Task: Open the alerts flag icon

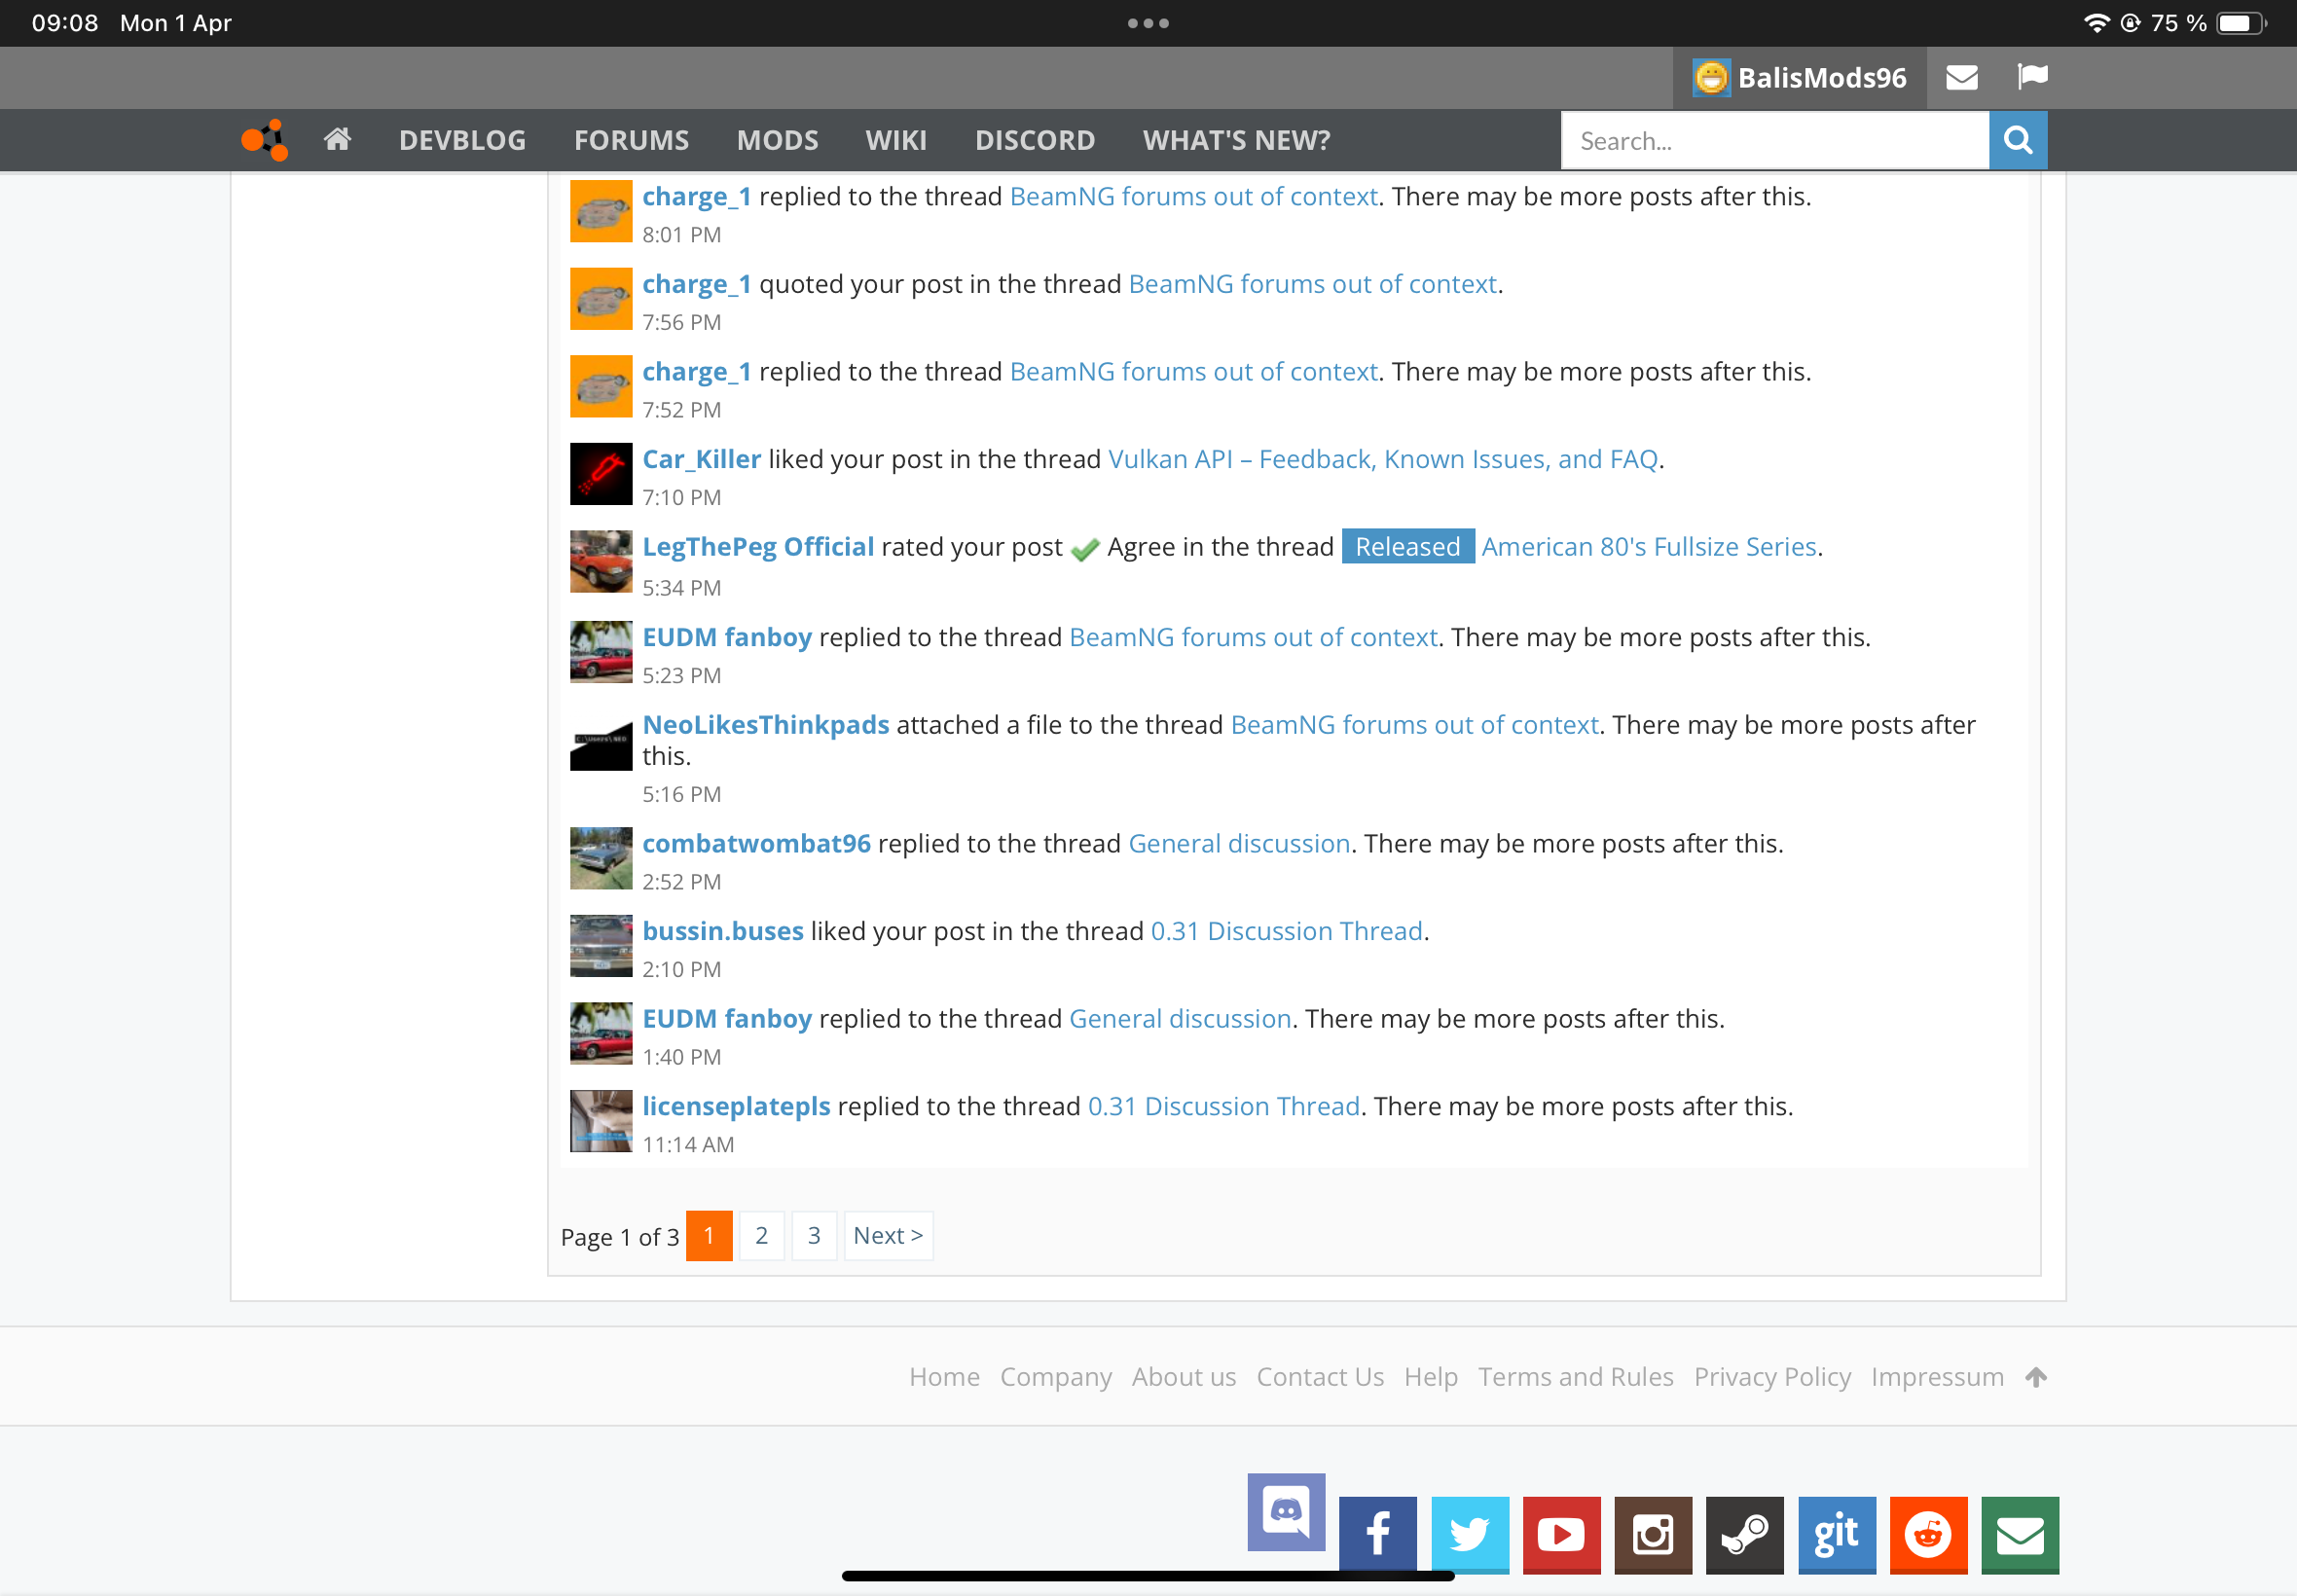Action: (2033, 77)
